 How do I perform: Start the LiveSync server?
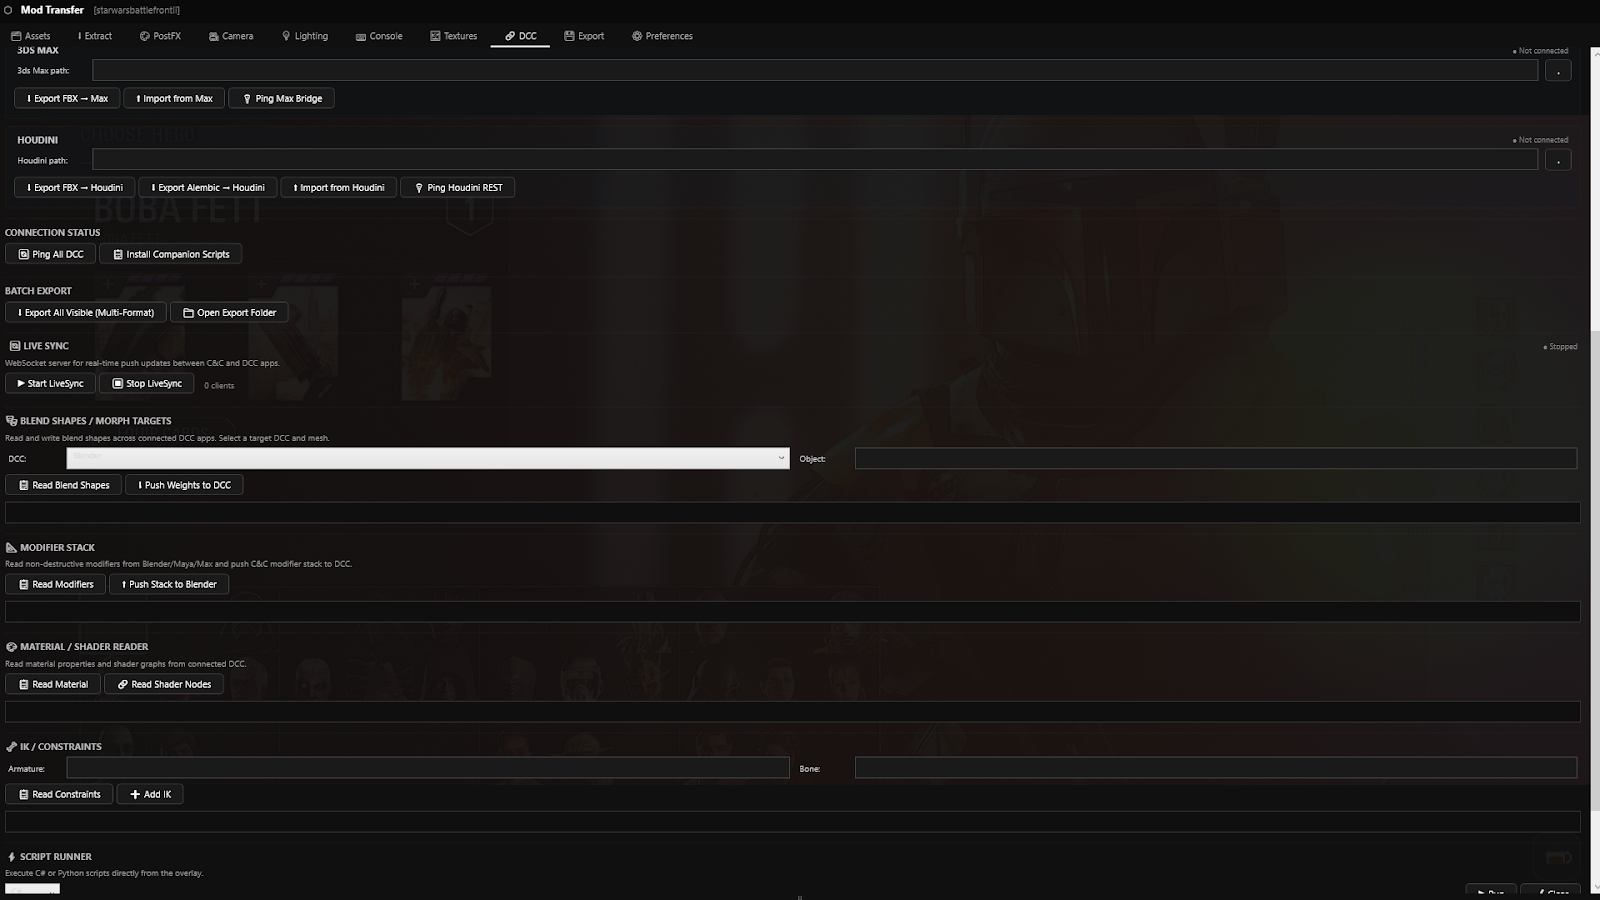coord(49,383)
